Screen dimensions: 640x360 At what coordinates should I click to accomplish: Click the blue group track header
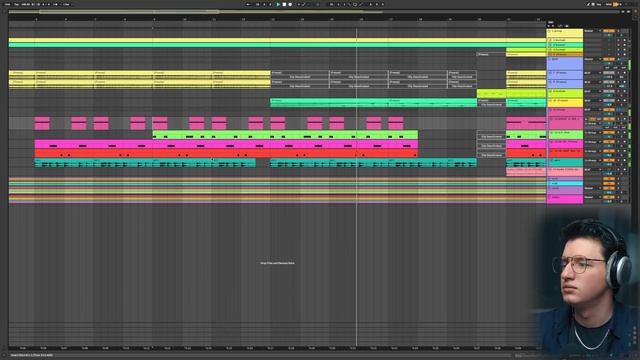coord(565,63)
